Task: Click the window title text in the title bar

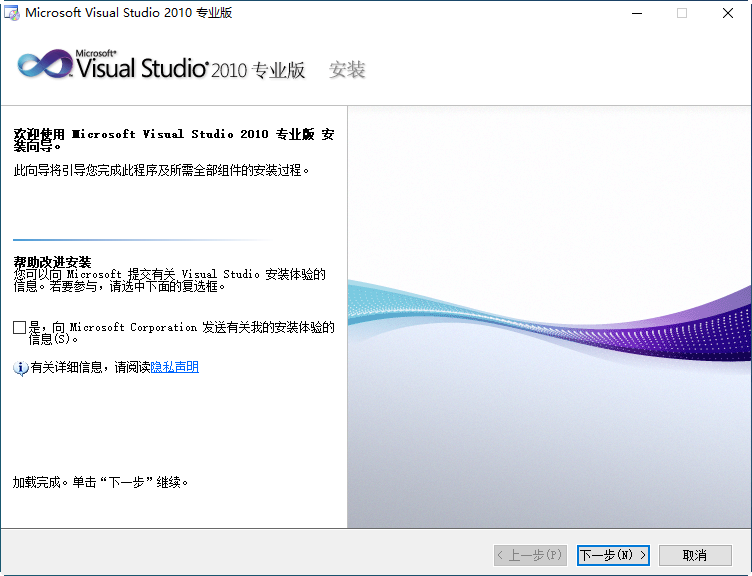Action: [x=129, y=13]
